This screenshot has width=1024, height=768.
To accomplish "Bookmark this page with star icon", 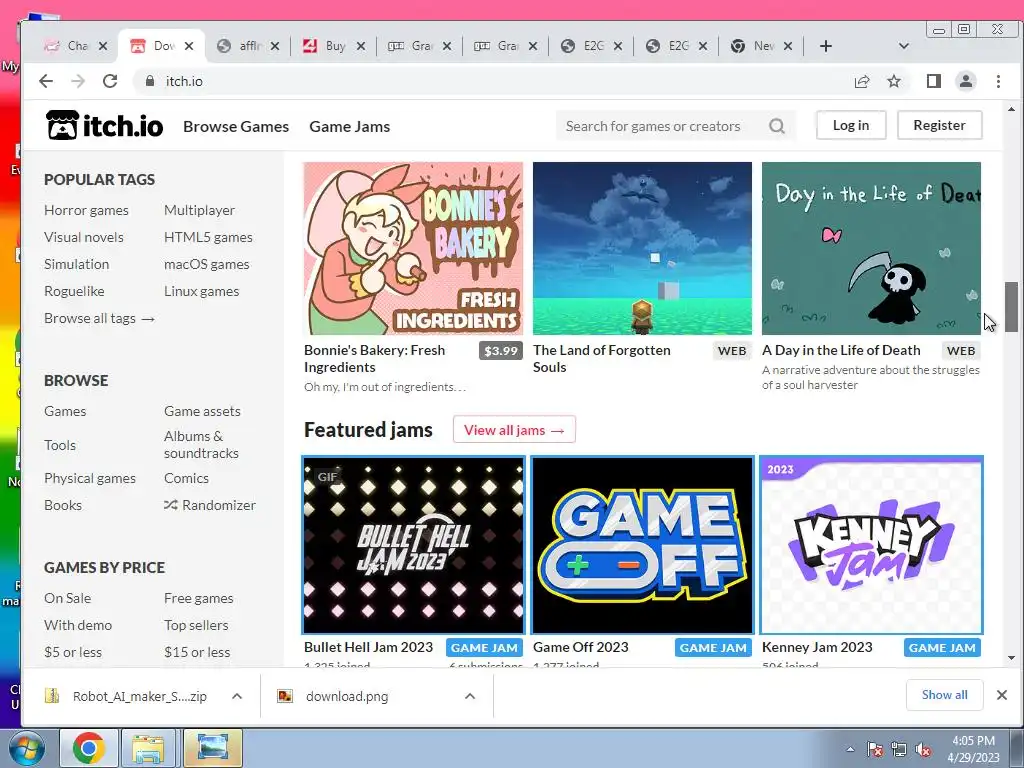I will tap(894, 81).
